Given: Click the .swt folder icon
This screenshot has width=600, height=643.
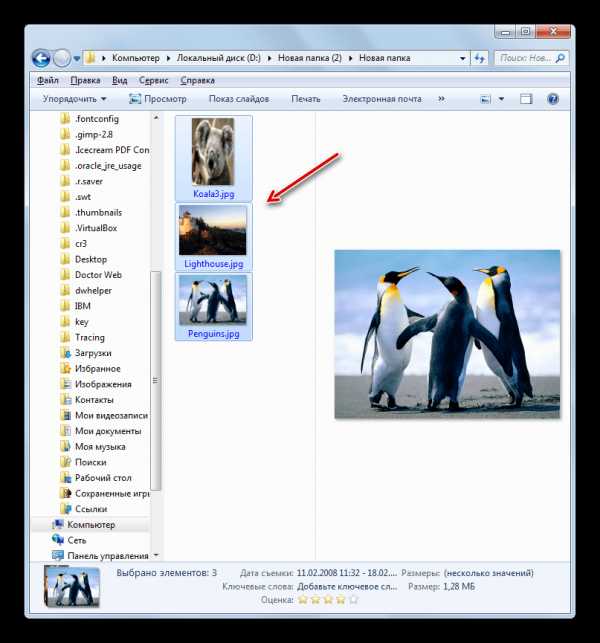Looking at the screenshot, I should [x=65, y=197].
